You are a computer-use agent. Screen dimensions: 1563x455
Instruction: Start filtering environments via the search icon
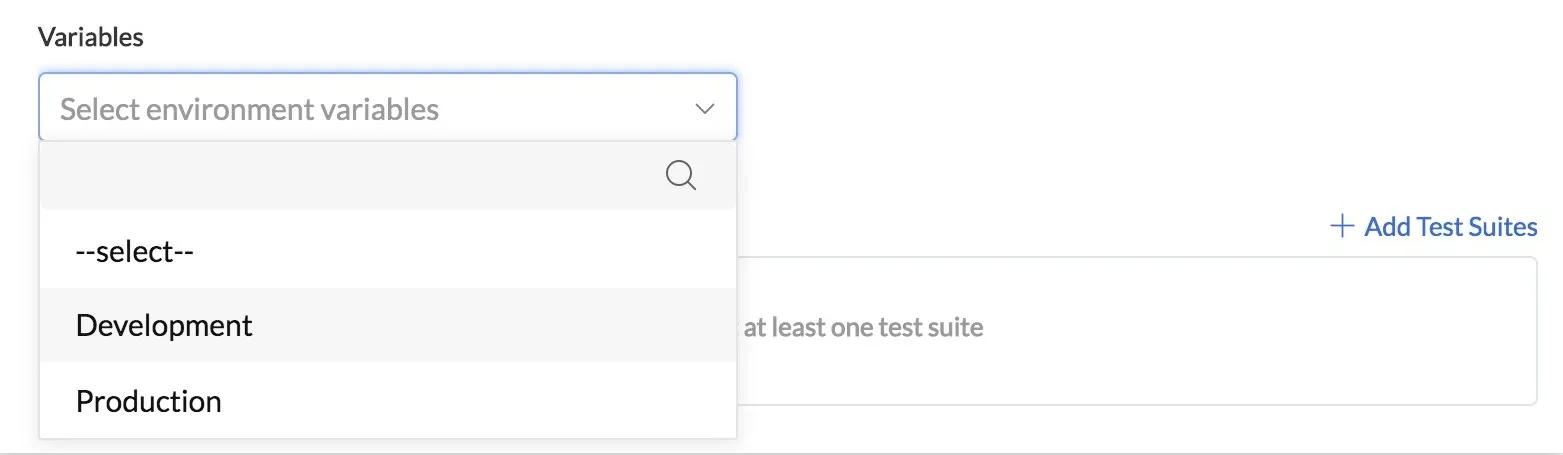tap(681, 176)
